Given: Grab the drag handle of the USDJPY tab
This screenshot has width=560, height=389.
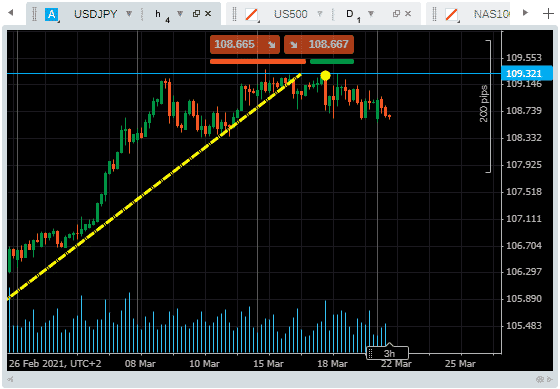Looking at the screenshot, I should [35, 14].
